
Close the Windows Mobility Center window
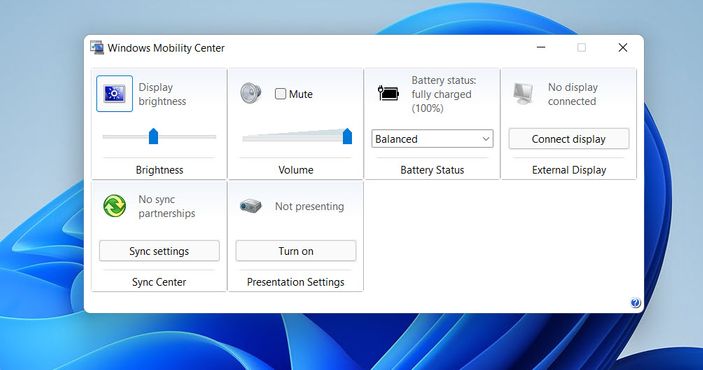(x=623, y=48)
